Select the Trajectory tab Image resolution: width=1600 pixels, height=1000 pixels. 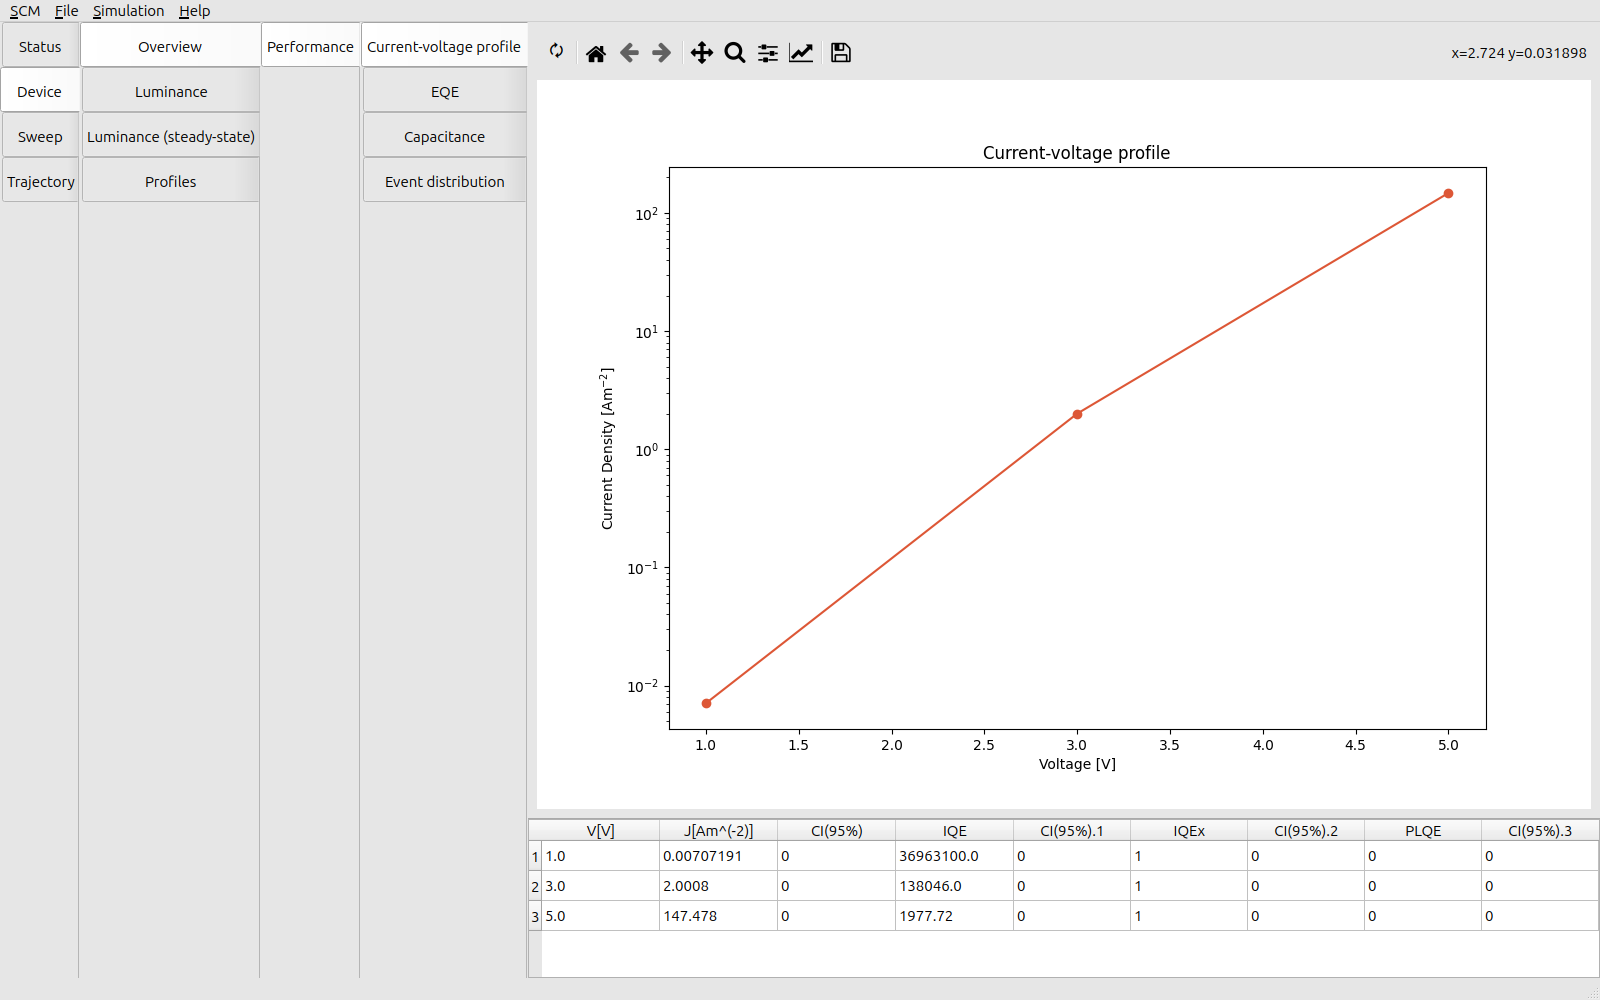point(41,182)
